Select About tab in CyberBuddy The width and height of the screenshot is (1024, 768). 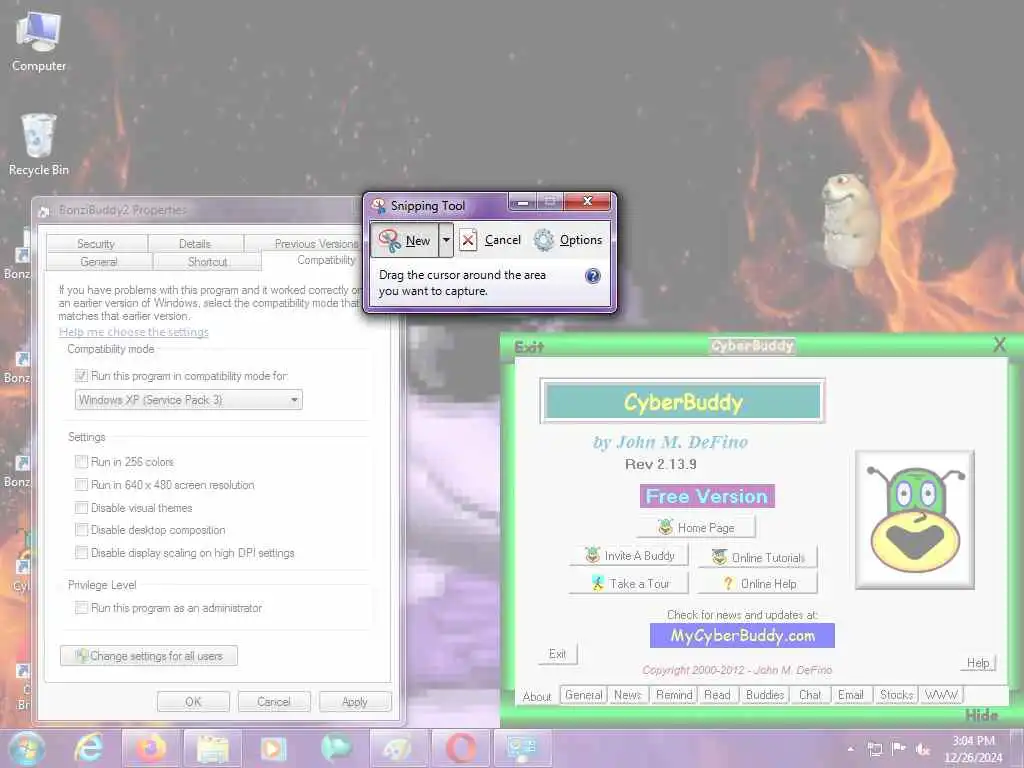click(x=537, y=697)
